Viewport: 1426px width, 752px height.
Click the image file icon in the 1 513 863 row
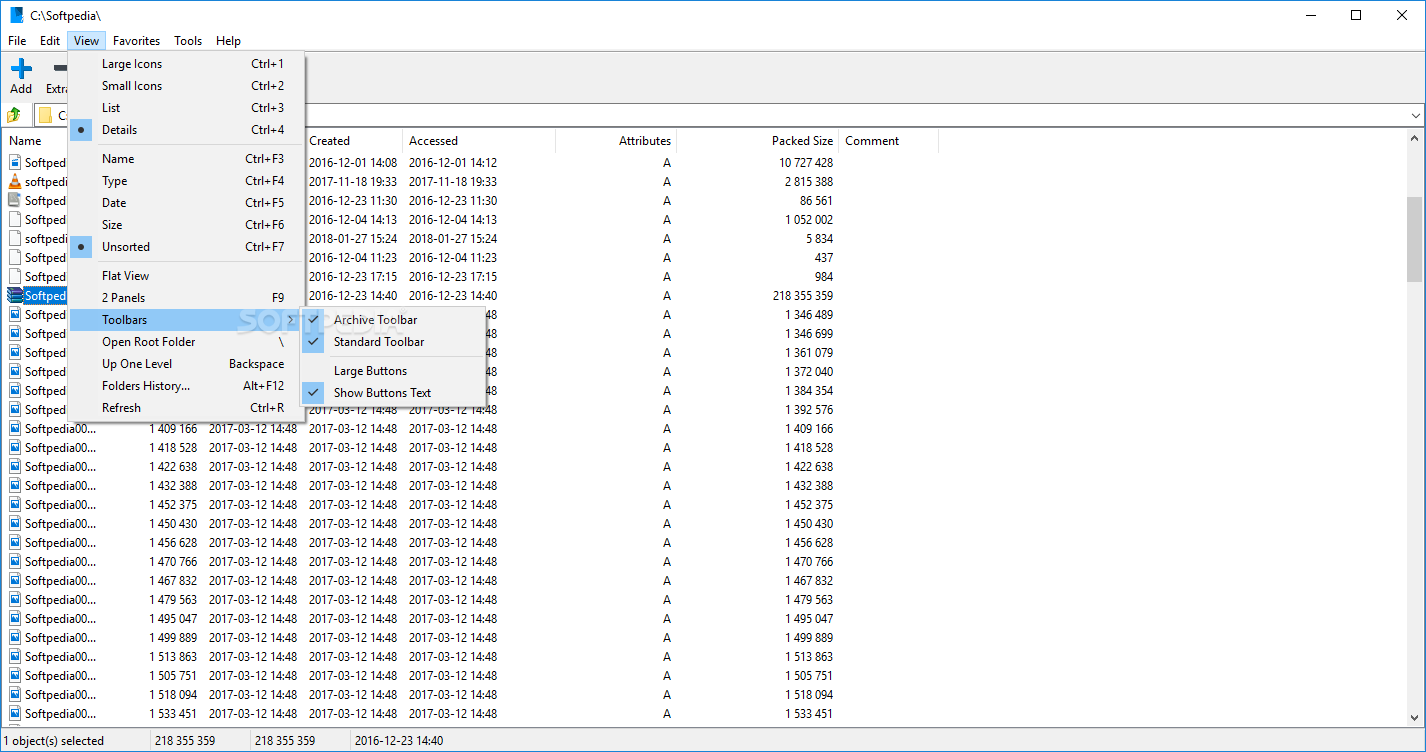[x=15, y=657]
